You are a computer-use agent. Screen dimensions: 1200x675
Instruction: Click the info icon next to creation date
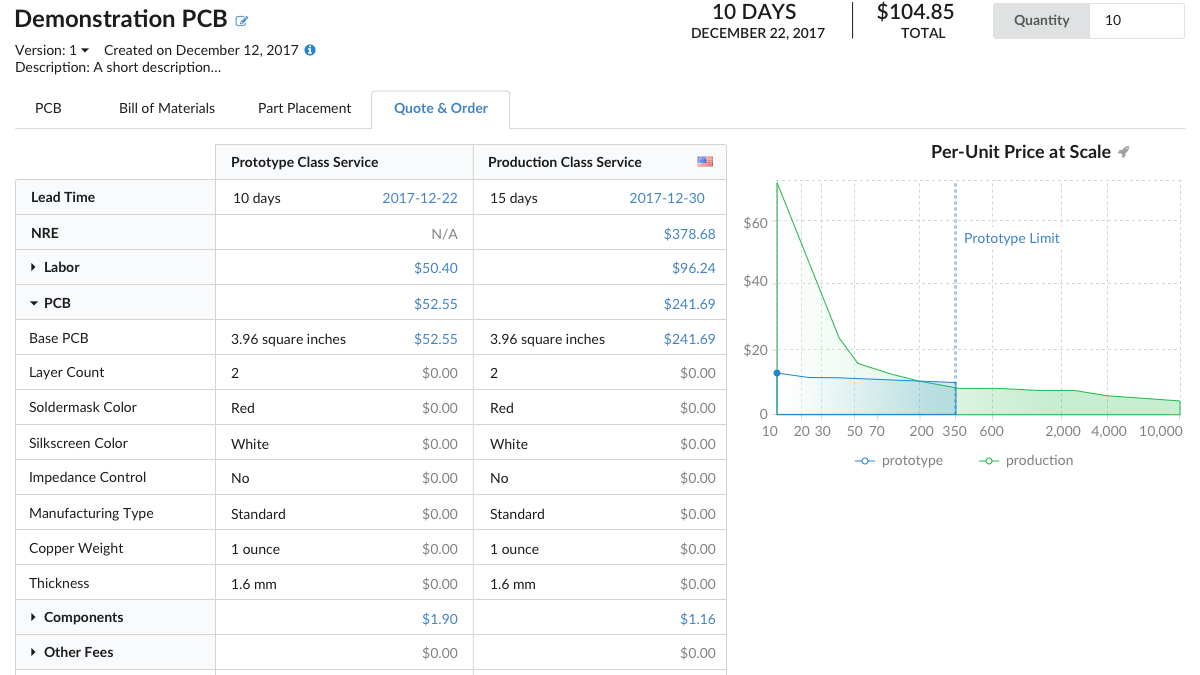310,50
